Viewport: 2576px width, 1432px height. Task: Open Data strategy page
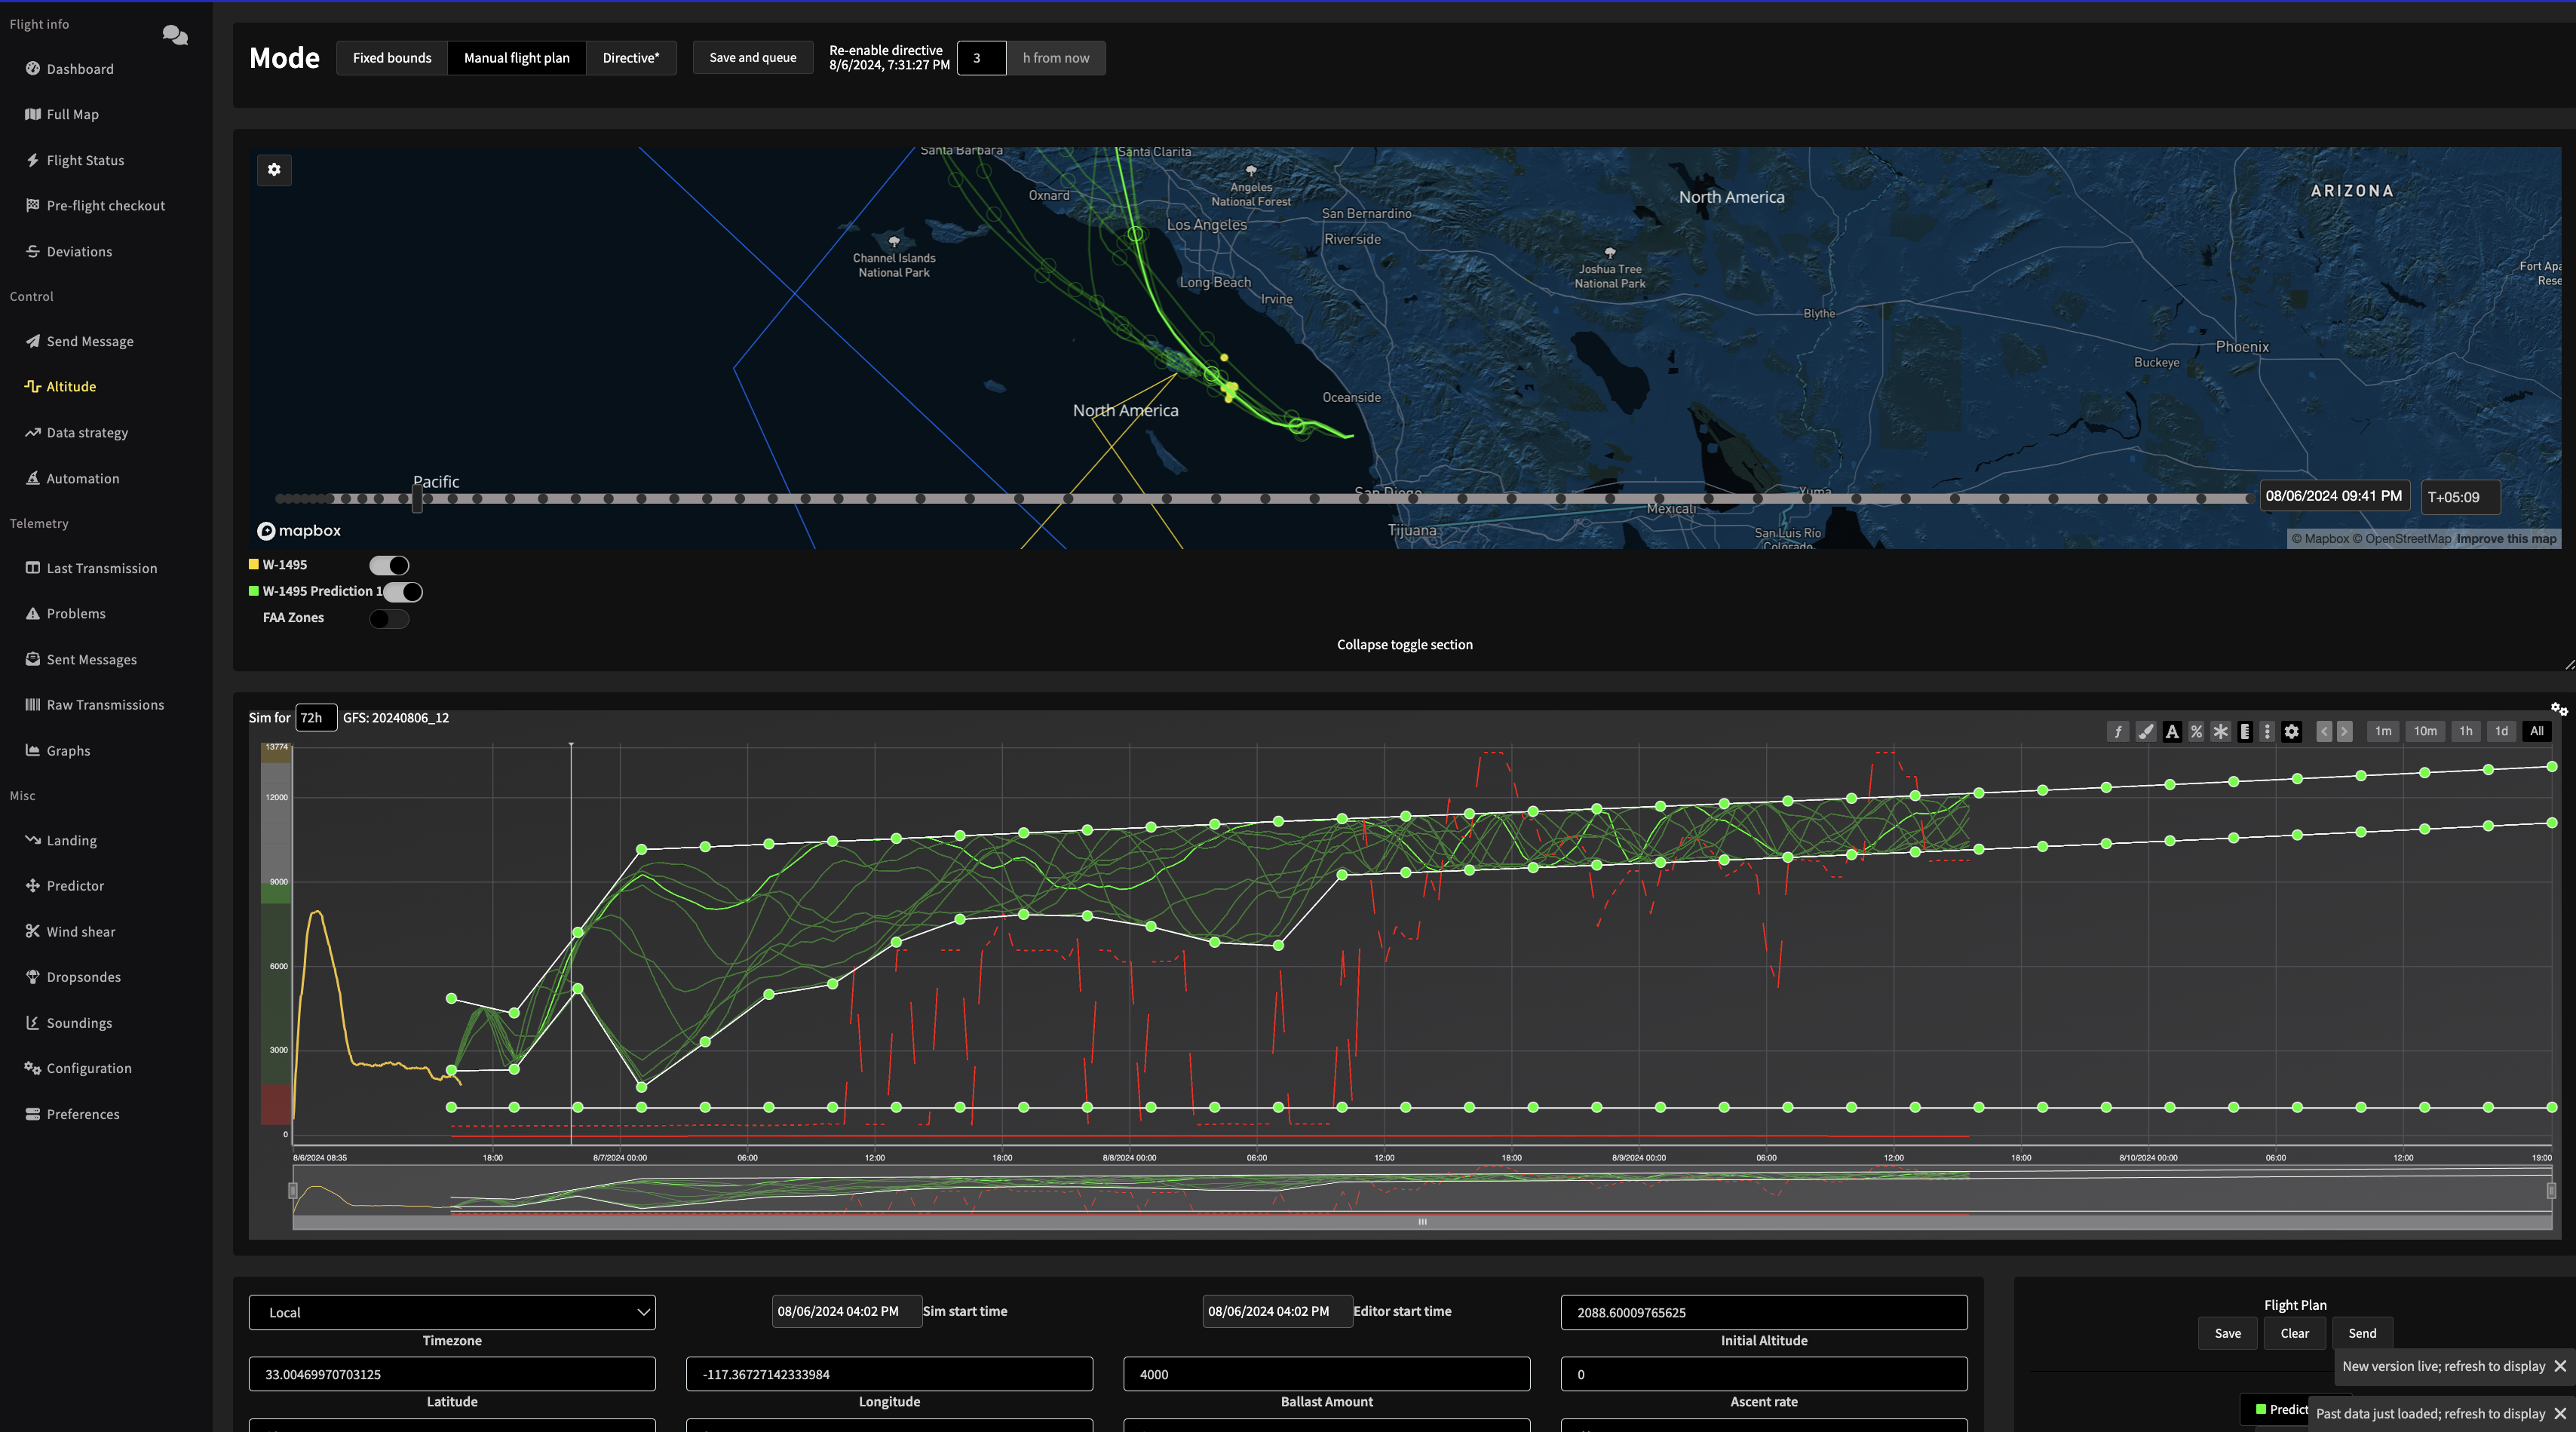87,432
